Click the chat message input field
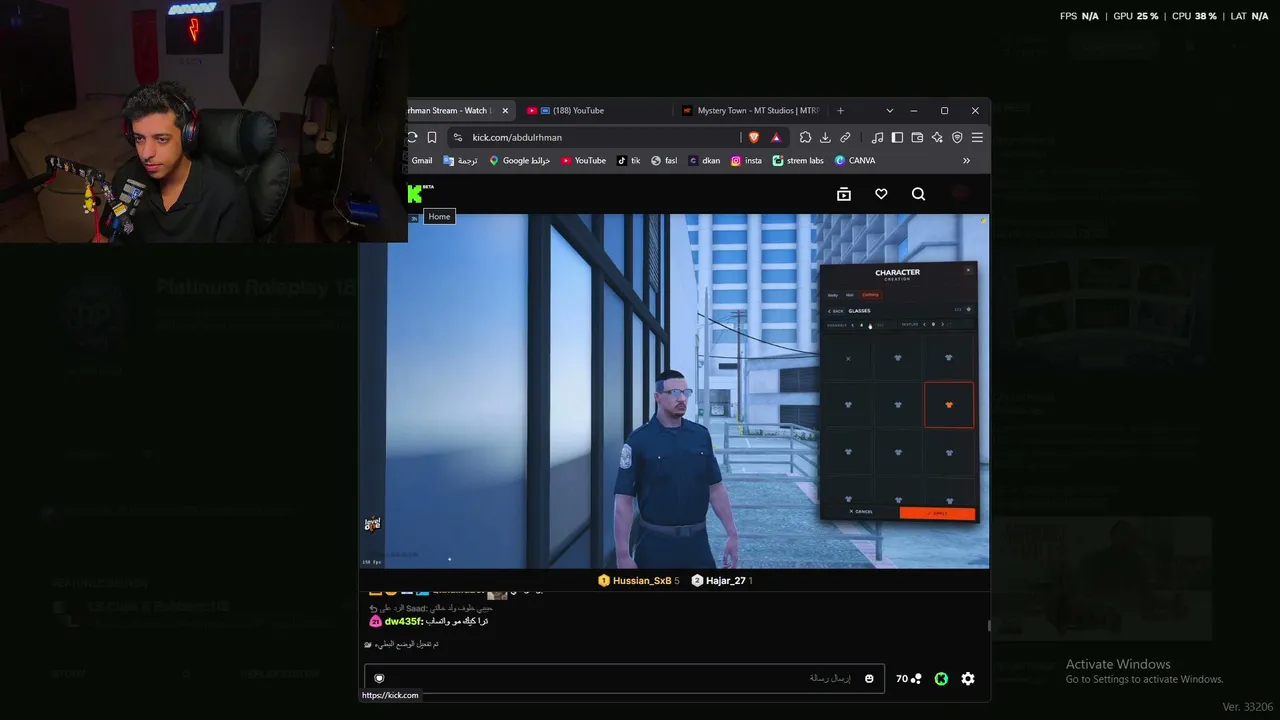The image size is (1280, 720). [624, 679]
